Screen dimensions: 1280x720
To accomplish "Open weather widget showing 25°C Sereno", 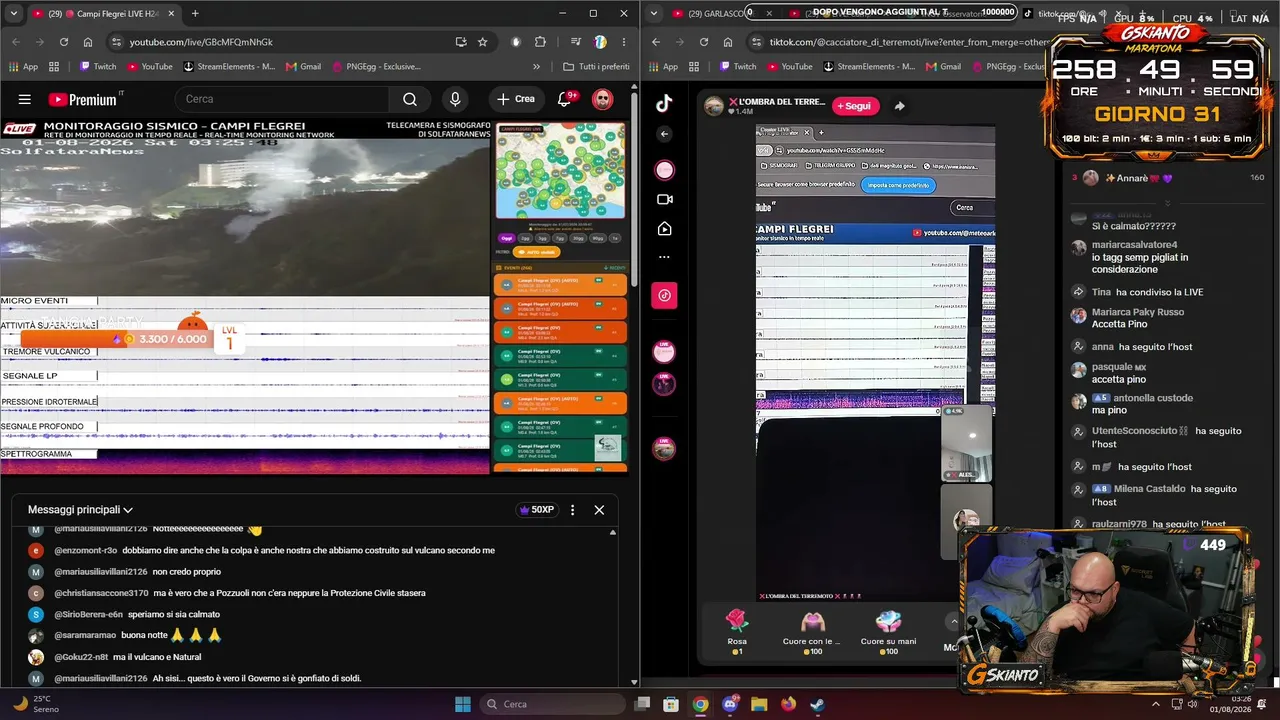I will pos(36,704).
